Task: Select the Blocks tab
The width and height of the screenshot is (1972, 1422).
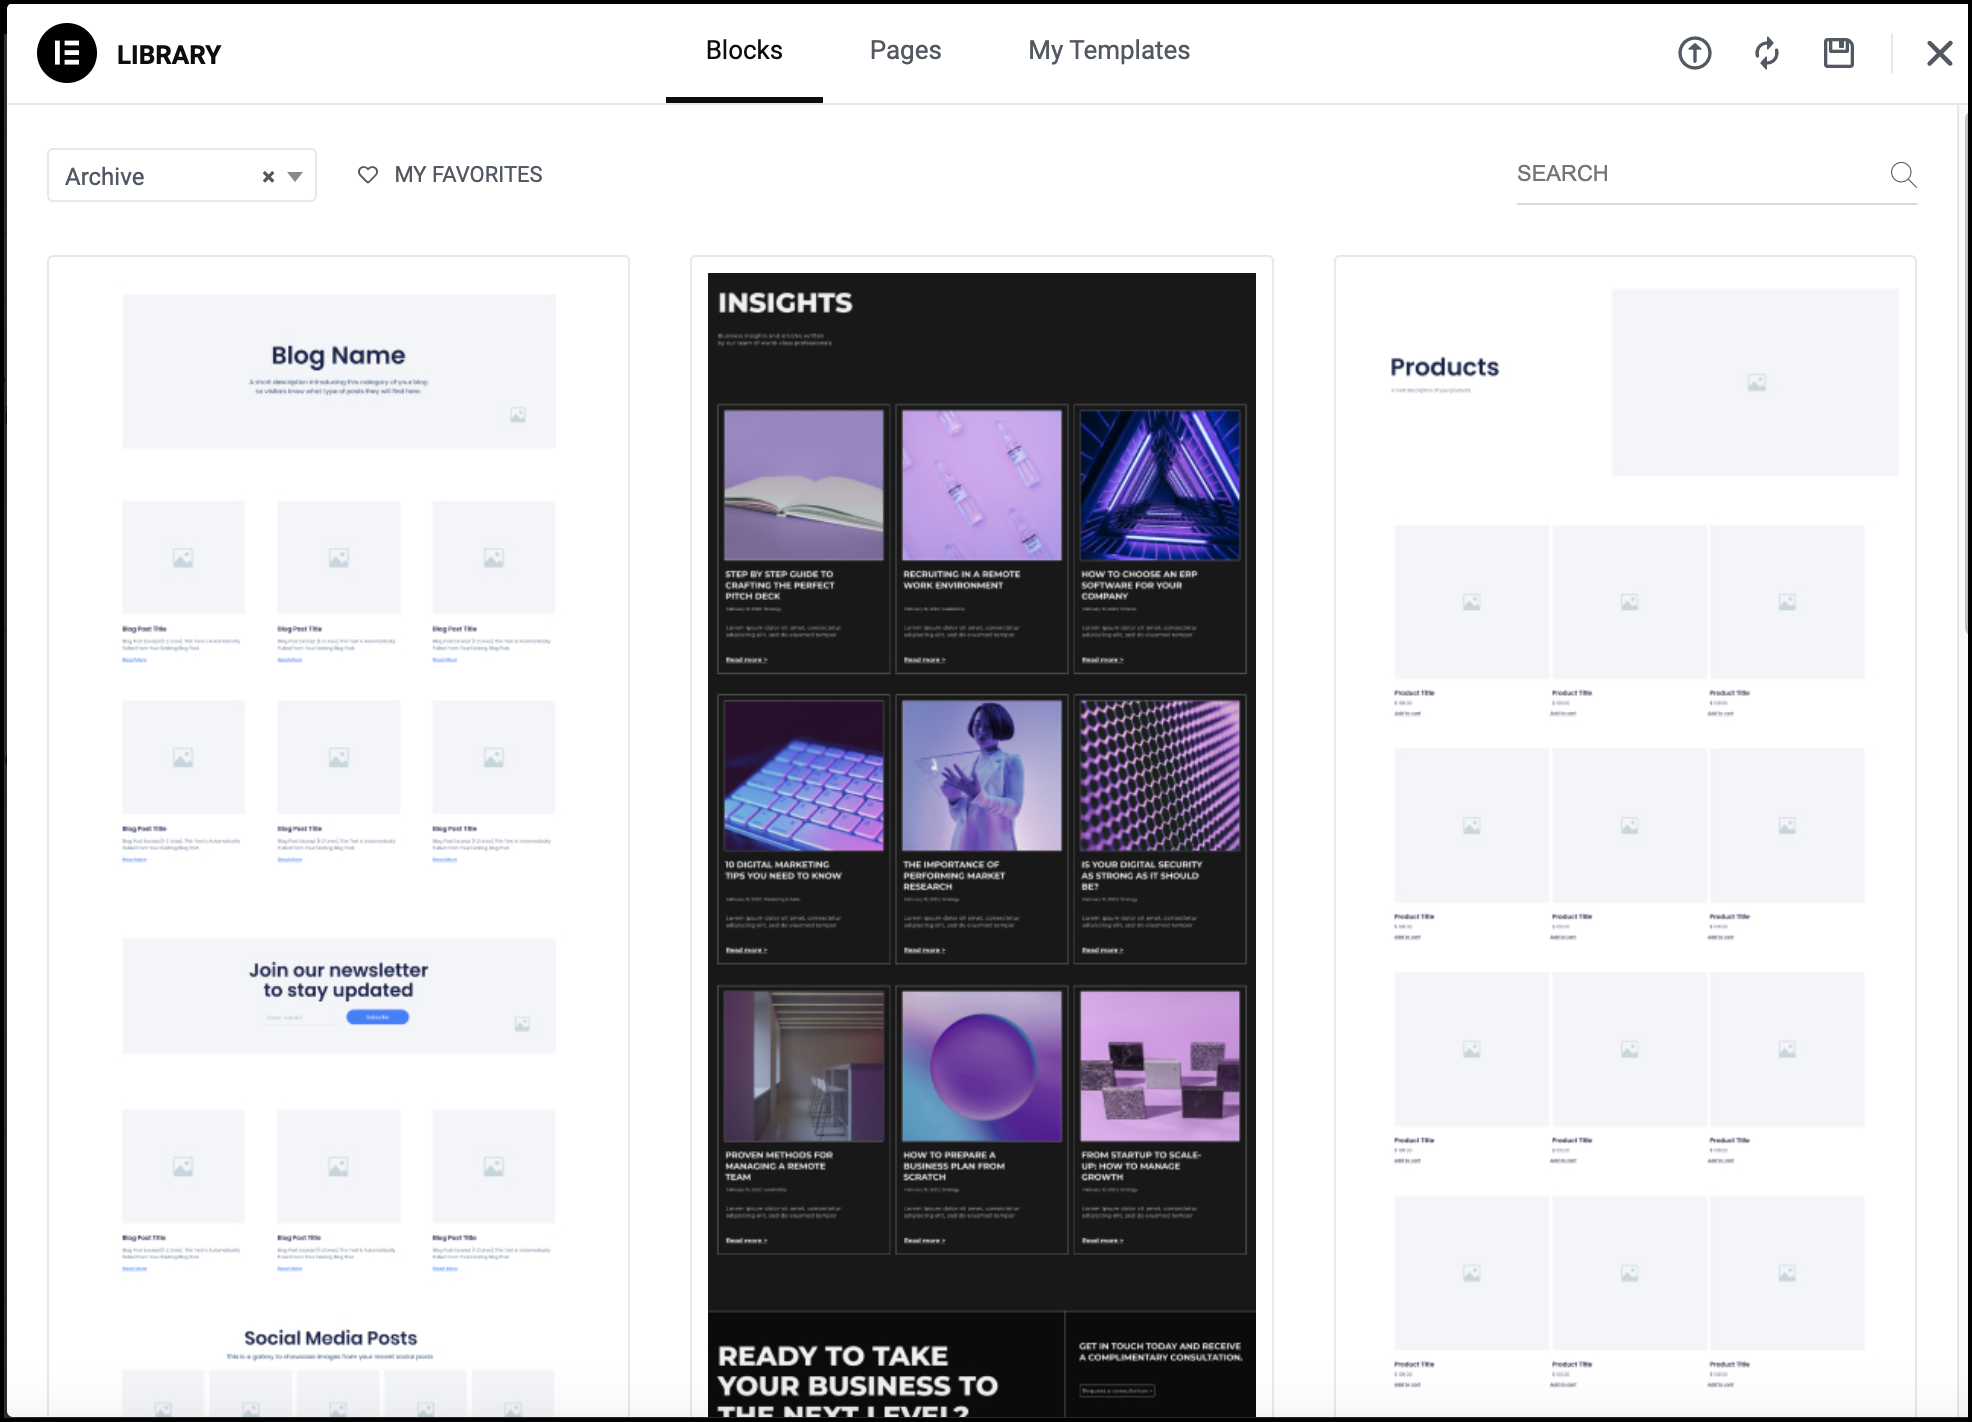Action: (743, 50)
